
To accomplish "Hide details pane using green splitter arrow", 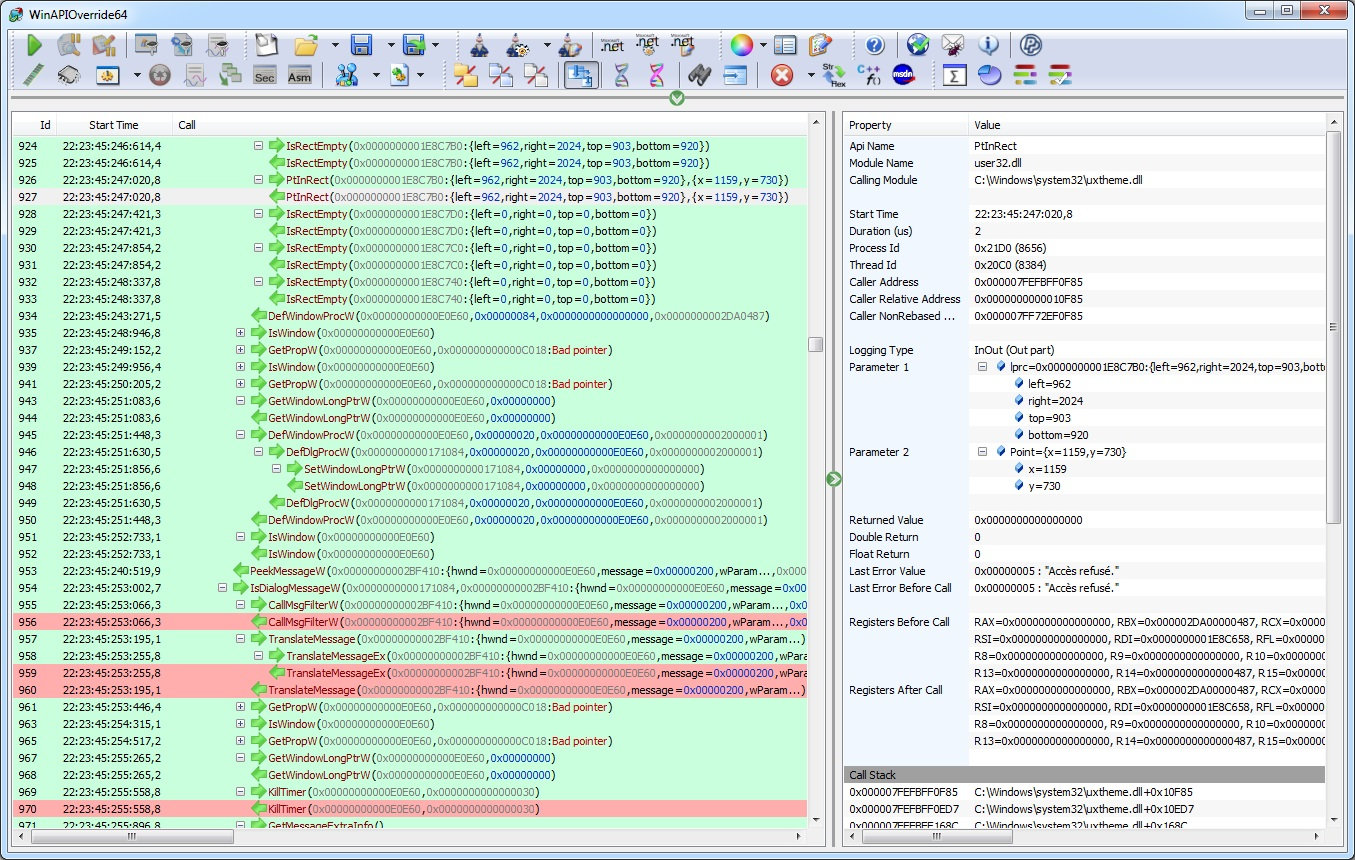I will (834, 480).
